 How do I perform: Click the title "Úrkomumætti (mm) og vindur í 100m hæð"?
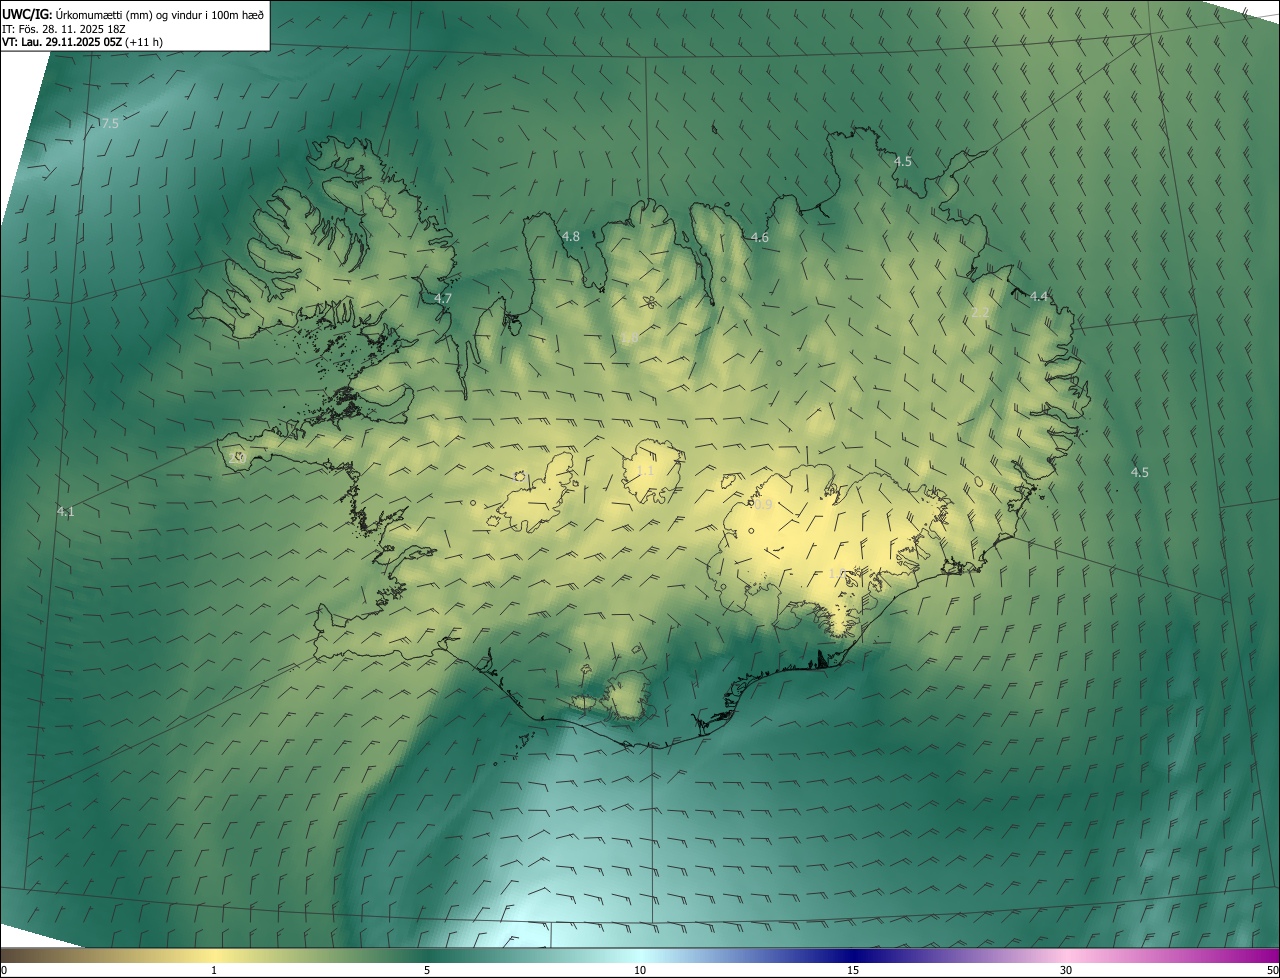[160, 13]
